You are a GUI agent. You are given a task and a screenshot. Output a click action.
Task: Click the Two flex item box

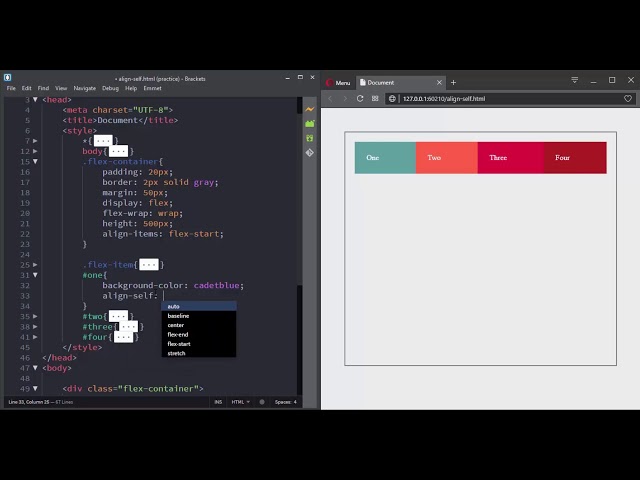[x=447, y=158]
